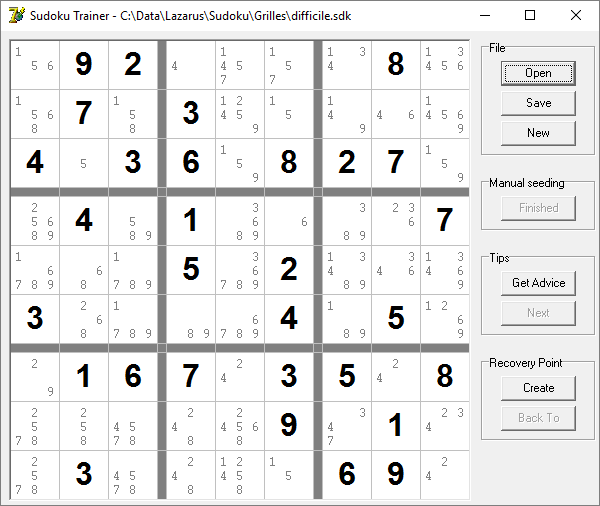Viewport: 600px width, 506px height.
Task: Click the cell showing only candidate 6
Action: [289, 220]
